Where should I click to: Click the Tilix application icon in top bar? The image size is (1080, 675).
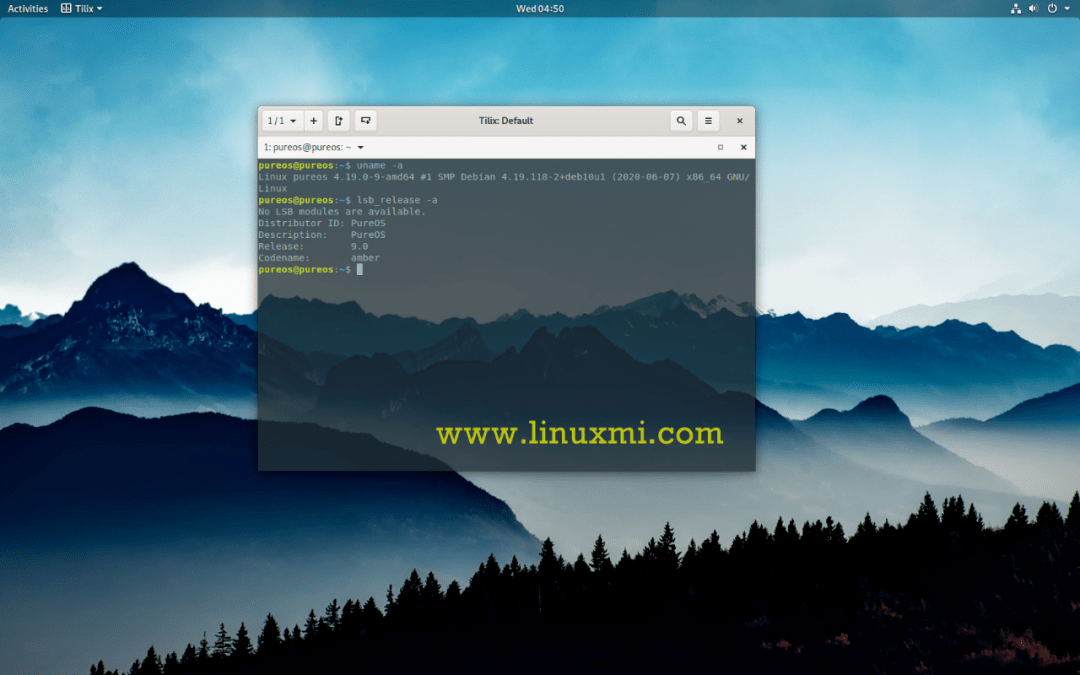(x=64, y=8)
